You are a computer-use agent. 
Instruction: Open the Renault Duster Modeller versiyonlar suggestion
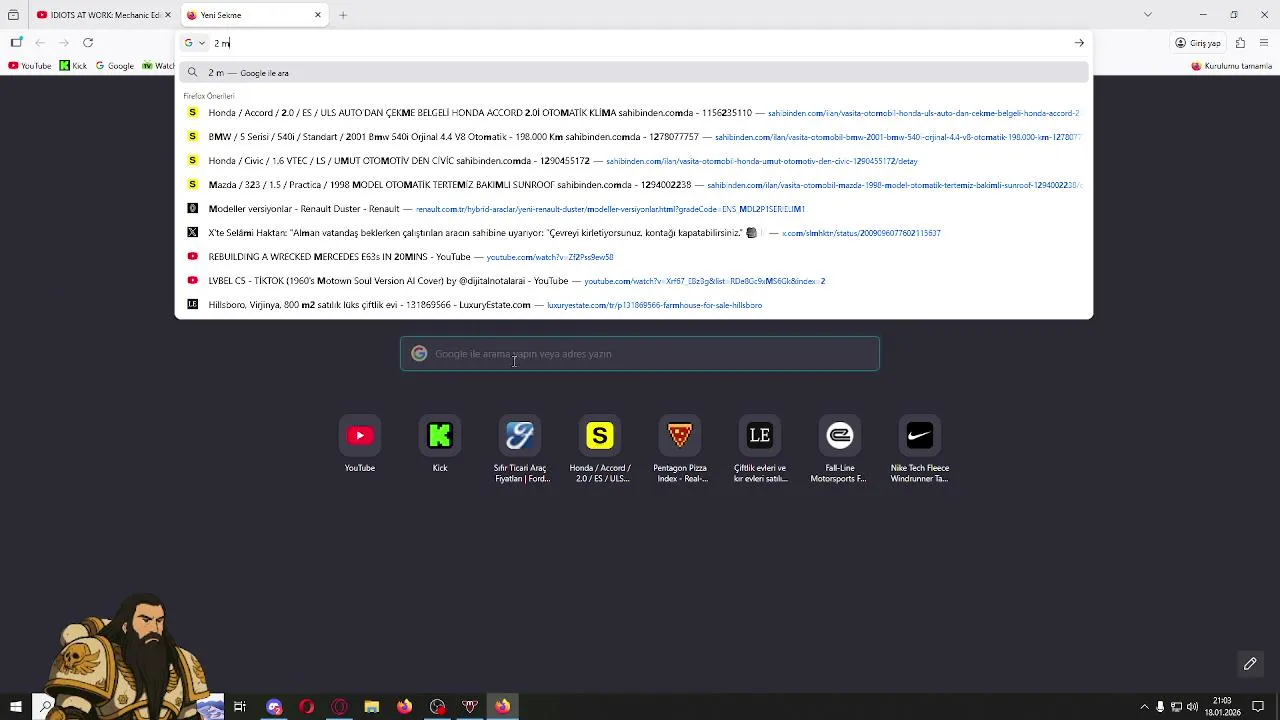634,209
